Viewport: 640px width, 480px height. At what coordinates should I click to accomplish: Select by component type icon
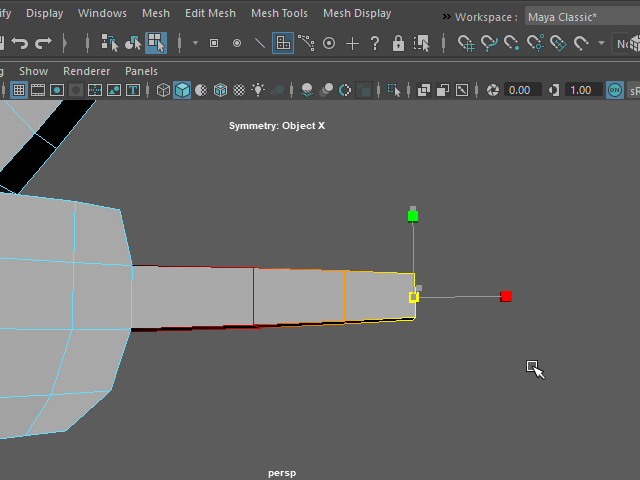pyautogui.click(x=156, y=44)
